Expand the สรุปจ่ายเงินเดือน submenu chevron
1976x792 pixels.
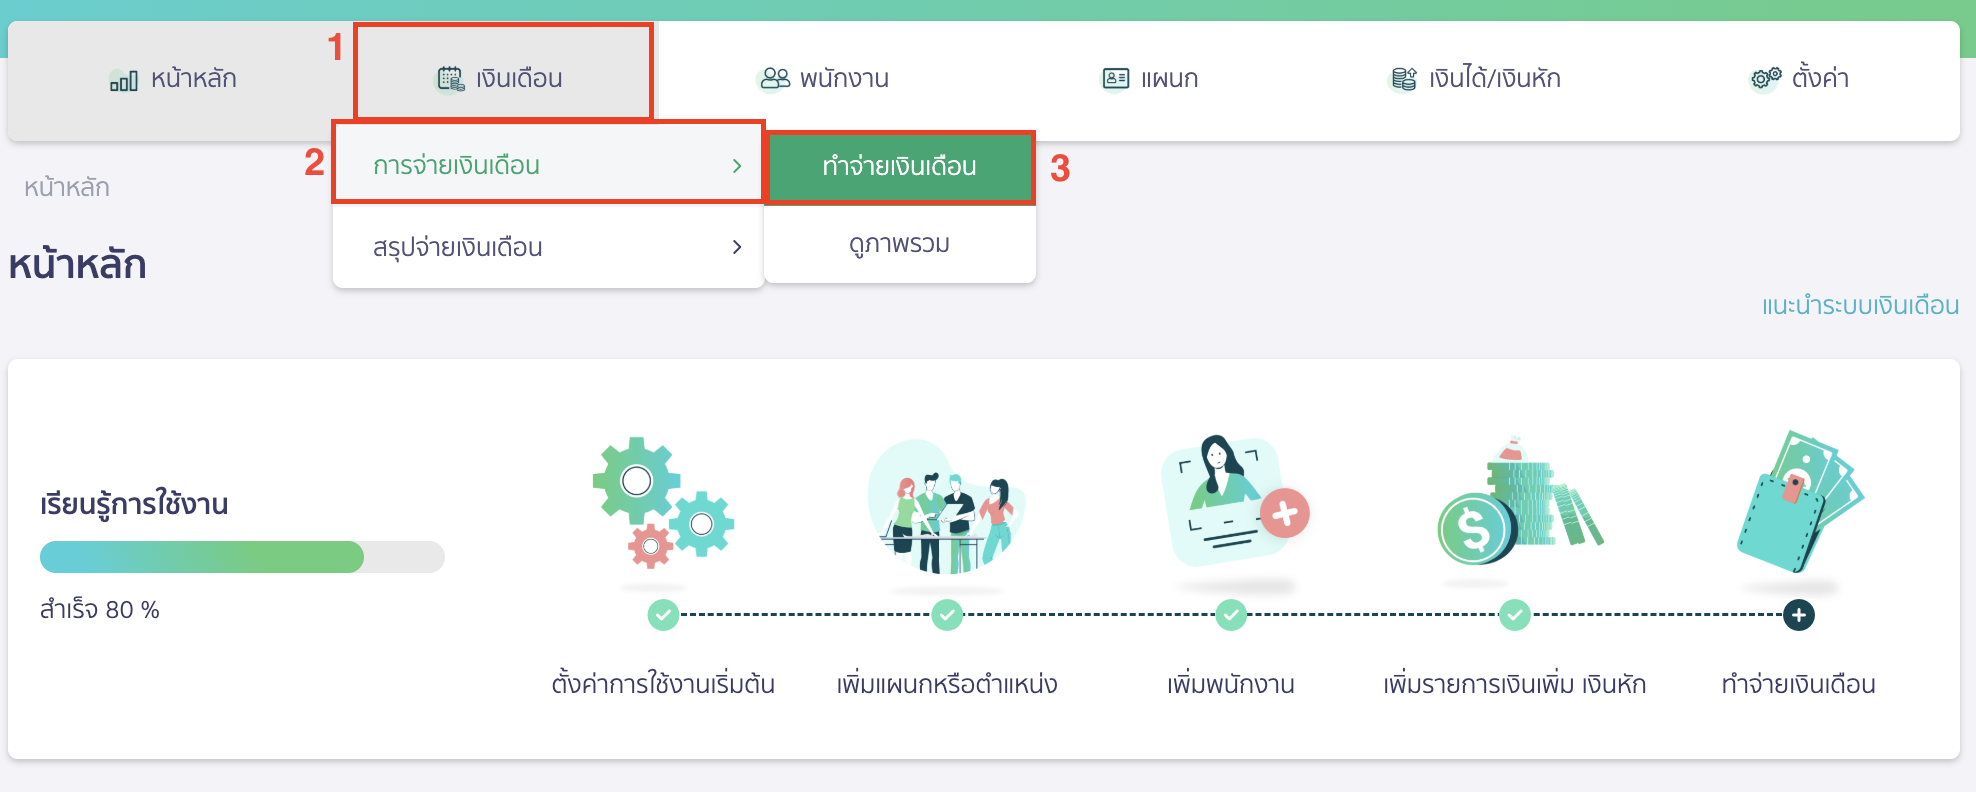737,247
